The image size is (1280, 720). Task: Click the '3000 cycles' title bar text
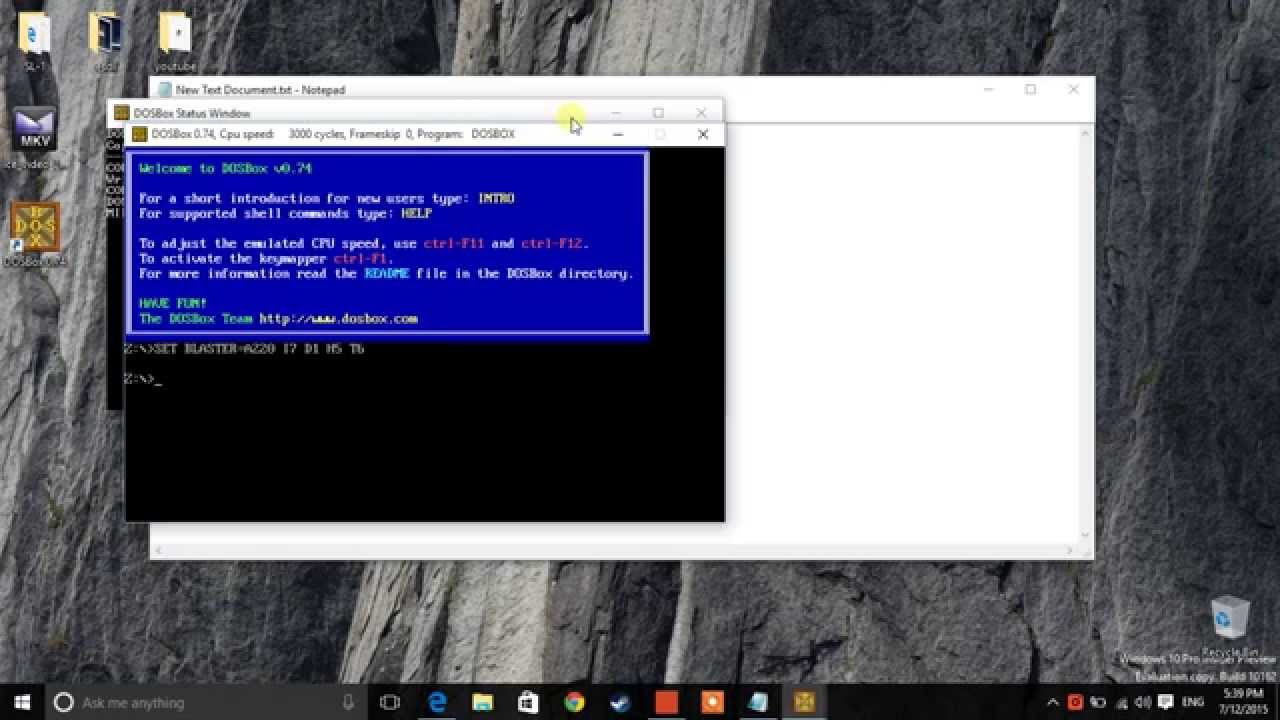point(315,134)
